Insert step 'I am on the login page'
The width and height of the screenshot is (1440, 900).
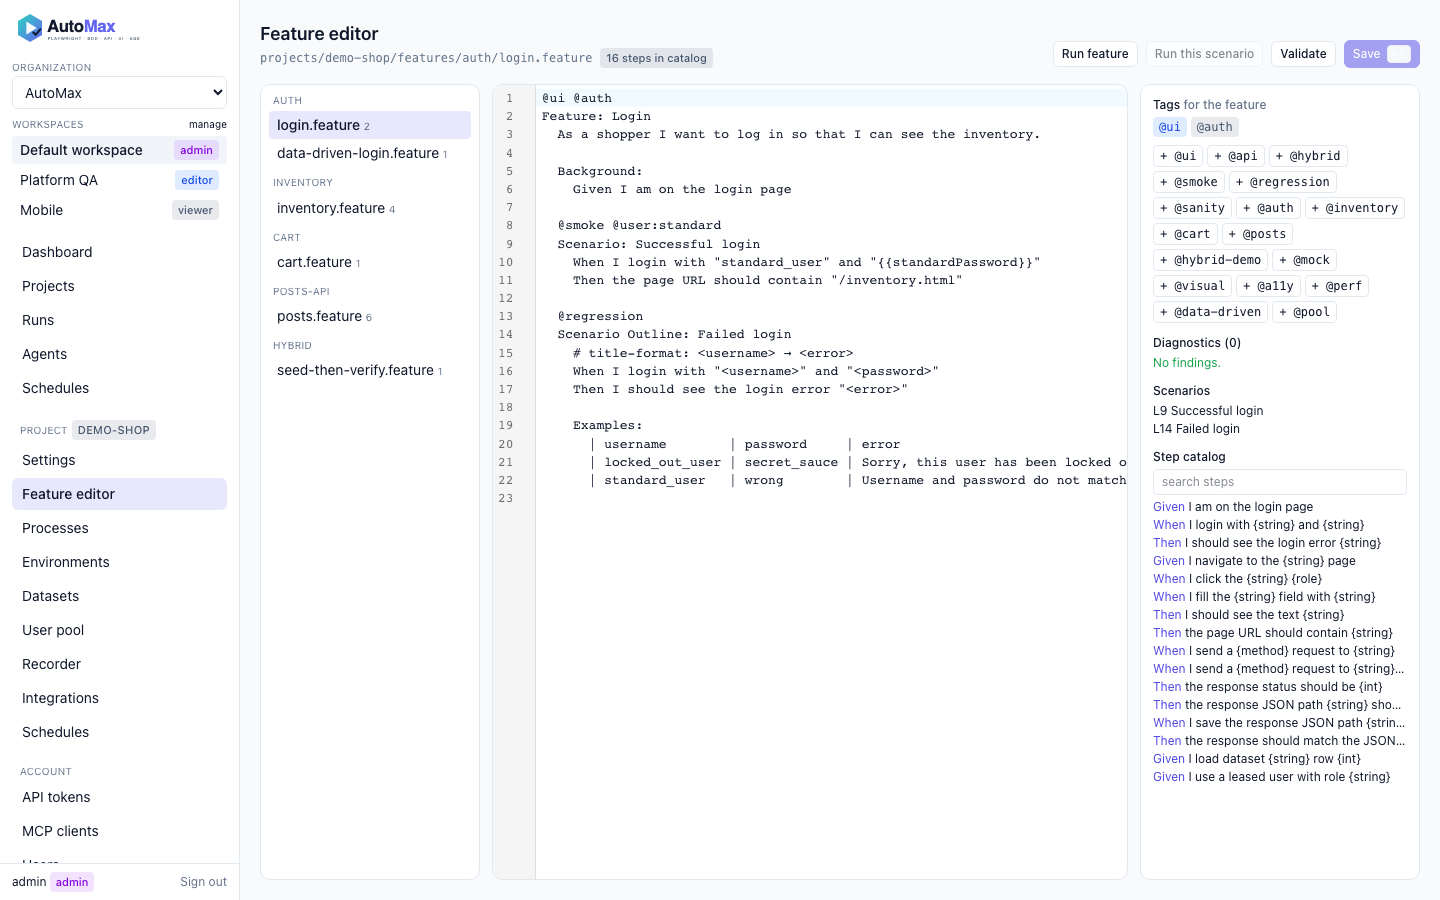[x=1280, y=507]
